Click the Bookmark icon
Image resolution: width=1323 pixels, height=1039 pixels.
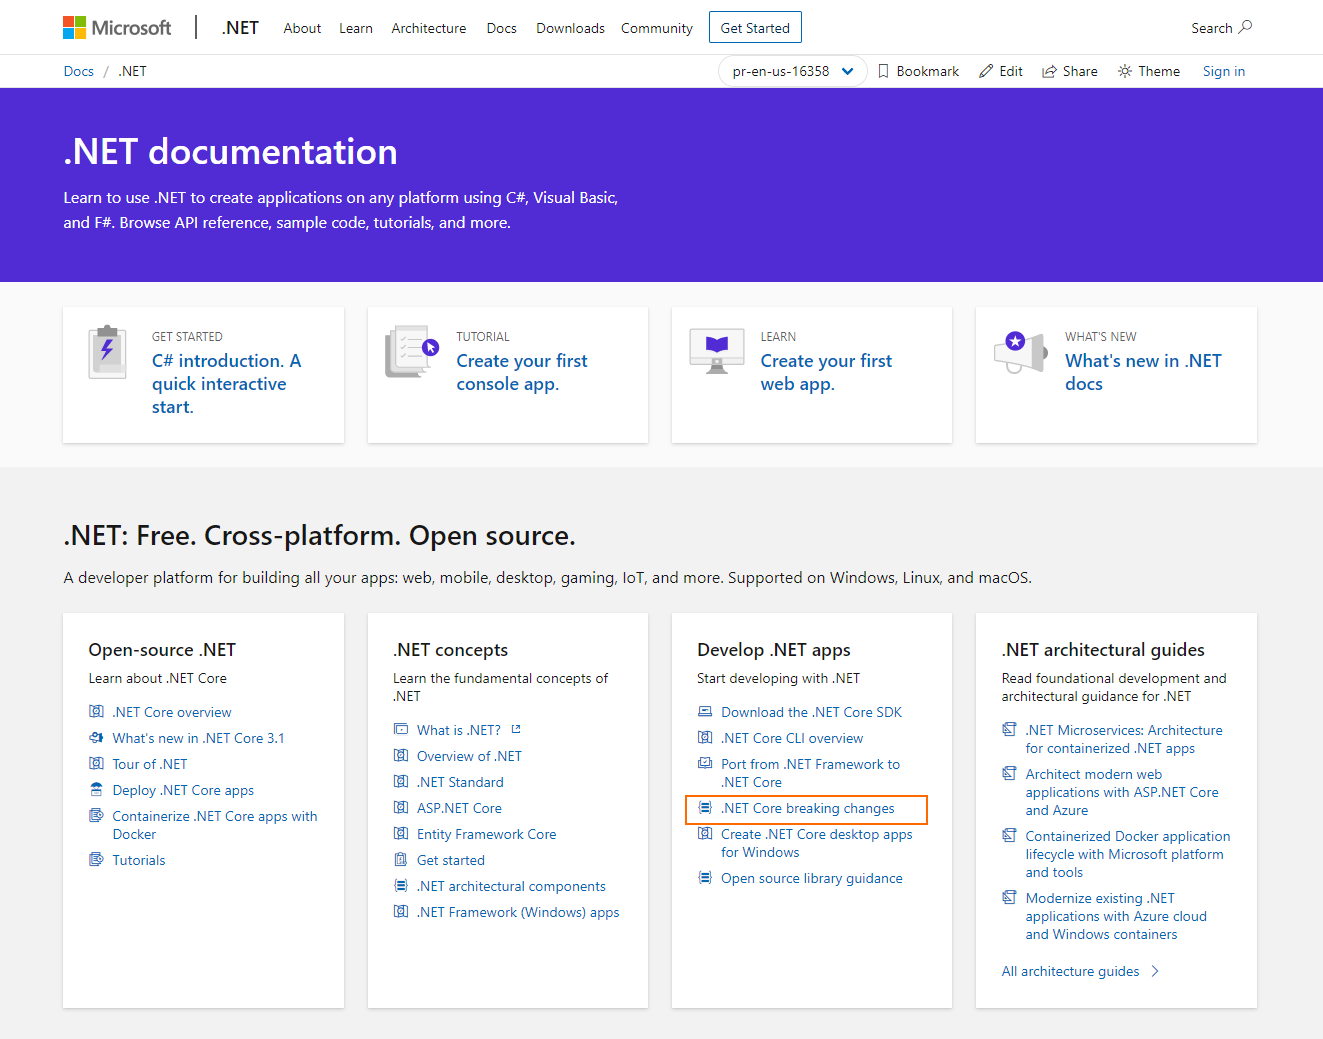(883, 71)
